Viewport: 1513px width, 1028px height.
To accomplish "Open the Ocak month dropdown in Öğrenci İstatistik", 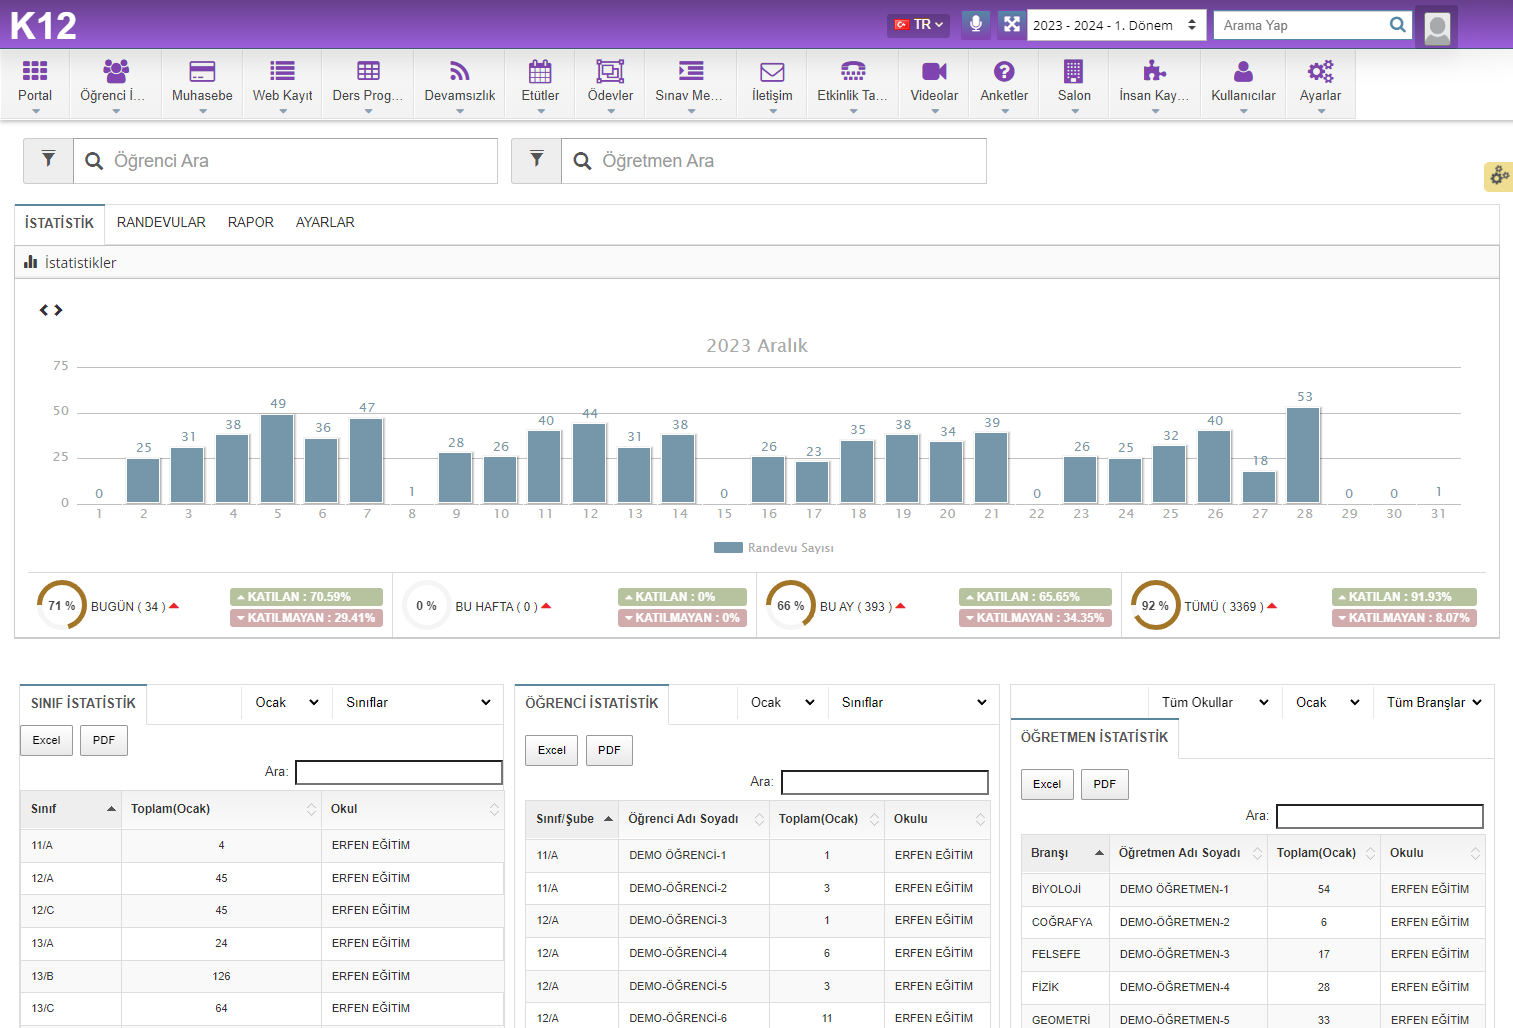I will [783, 703].
